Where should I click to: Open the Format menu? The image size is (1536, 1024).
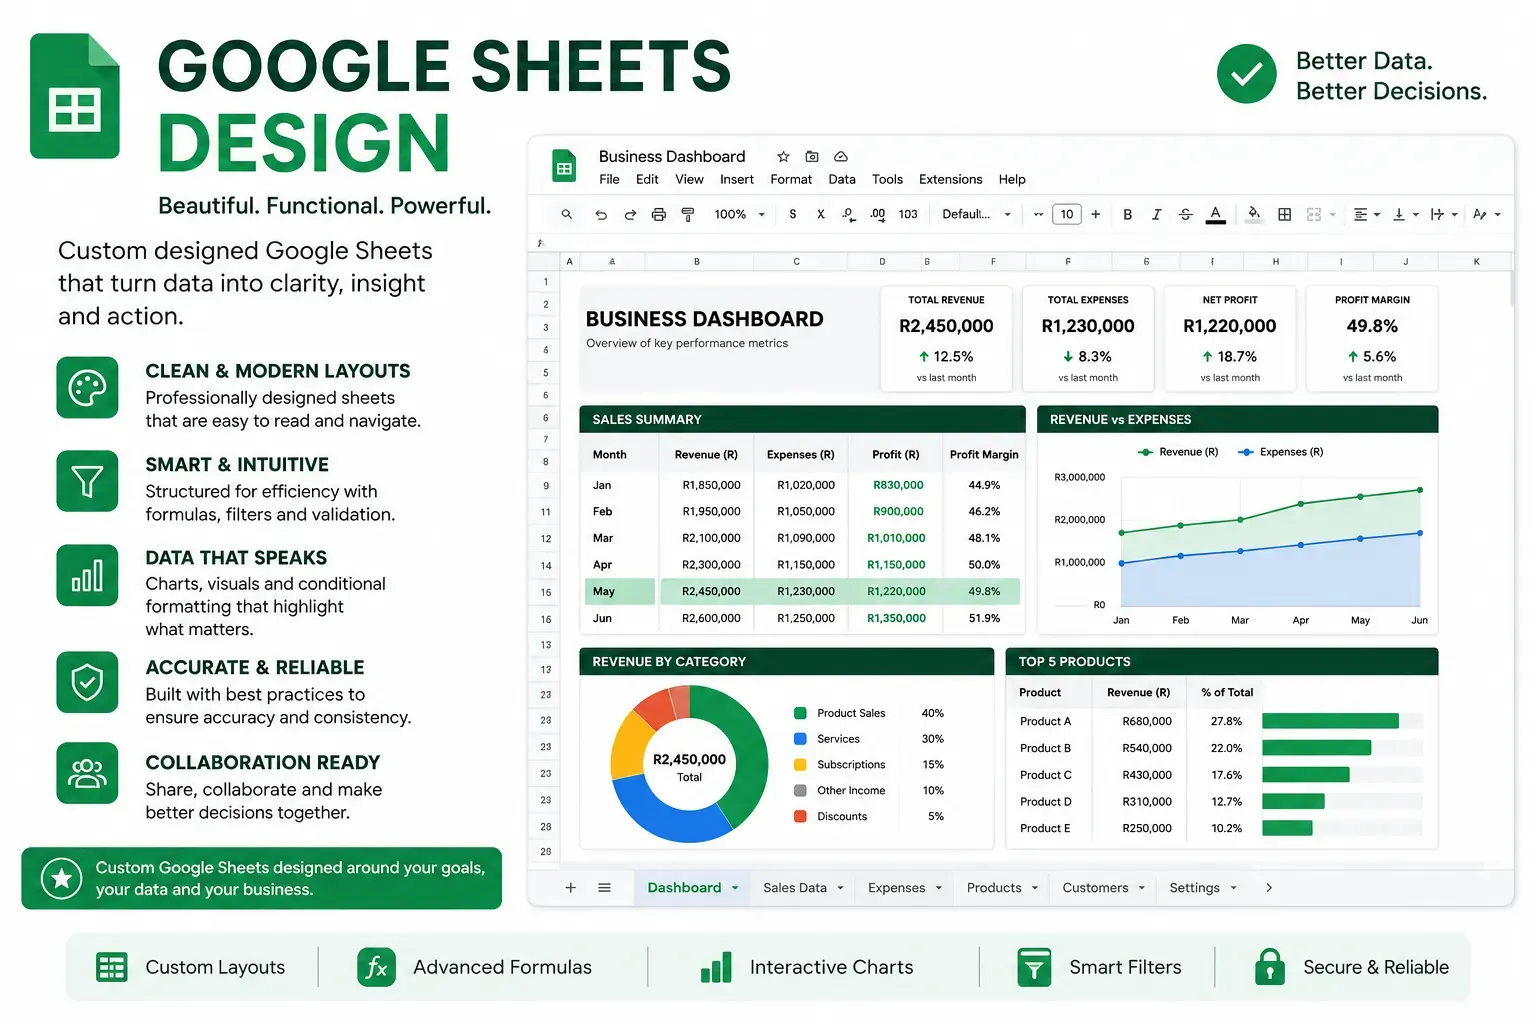(791, 180)
